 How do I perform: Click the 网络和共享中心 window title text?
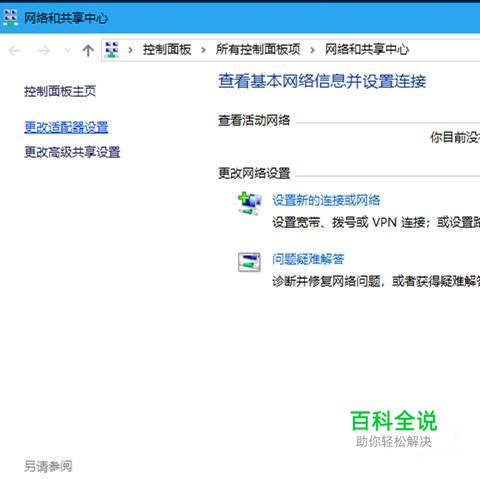[66, 18]
